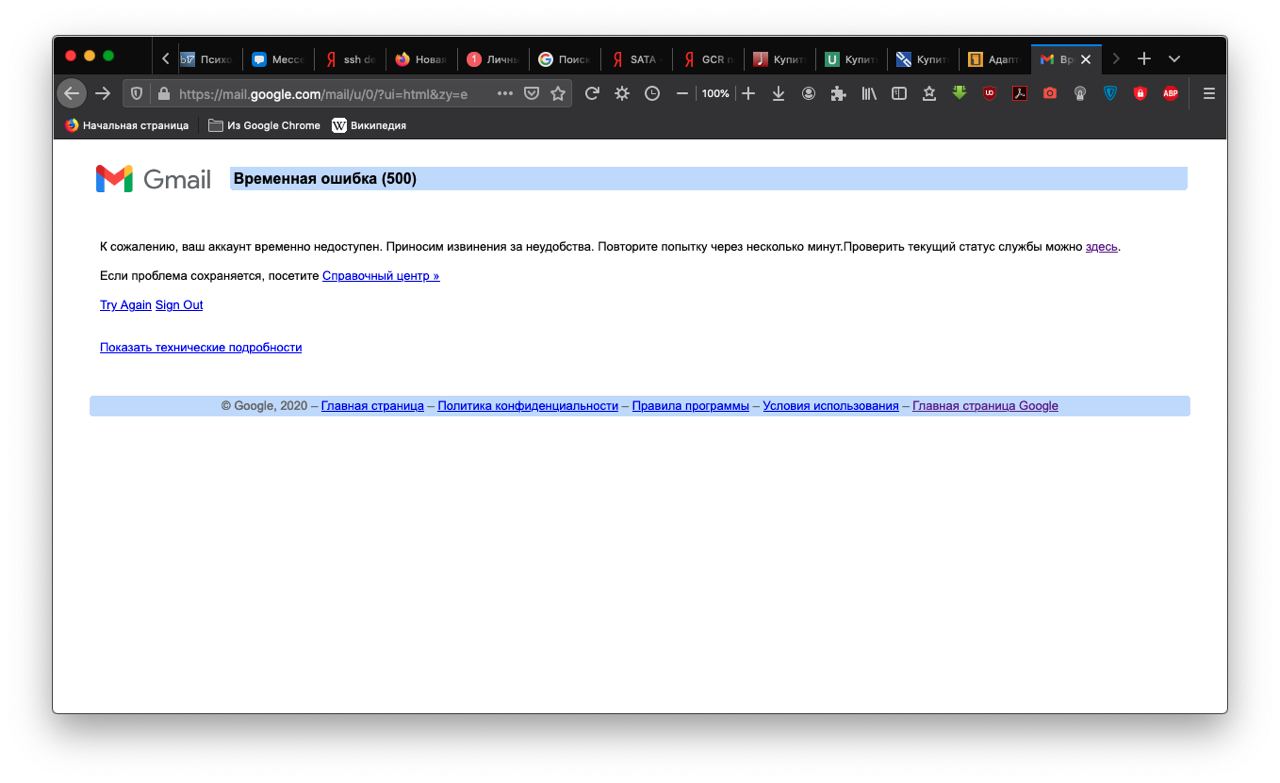Follow the здесь service status link

tap(1101, 246)
